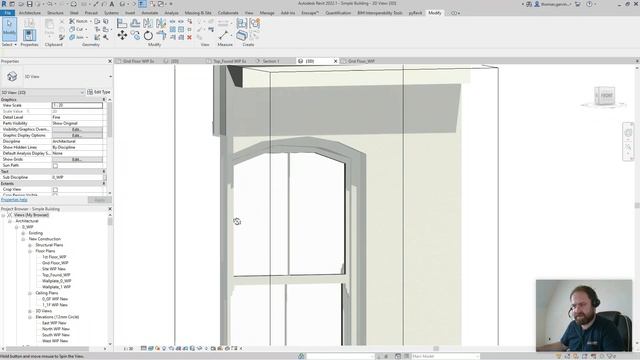The height and width of the screenshot is (360, 640).
Task: Click the ViewCube FRONT face
Action: [x=606, y=96]
